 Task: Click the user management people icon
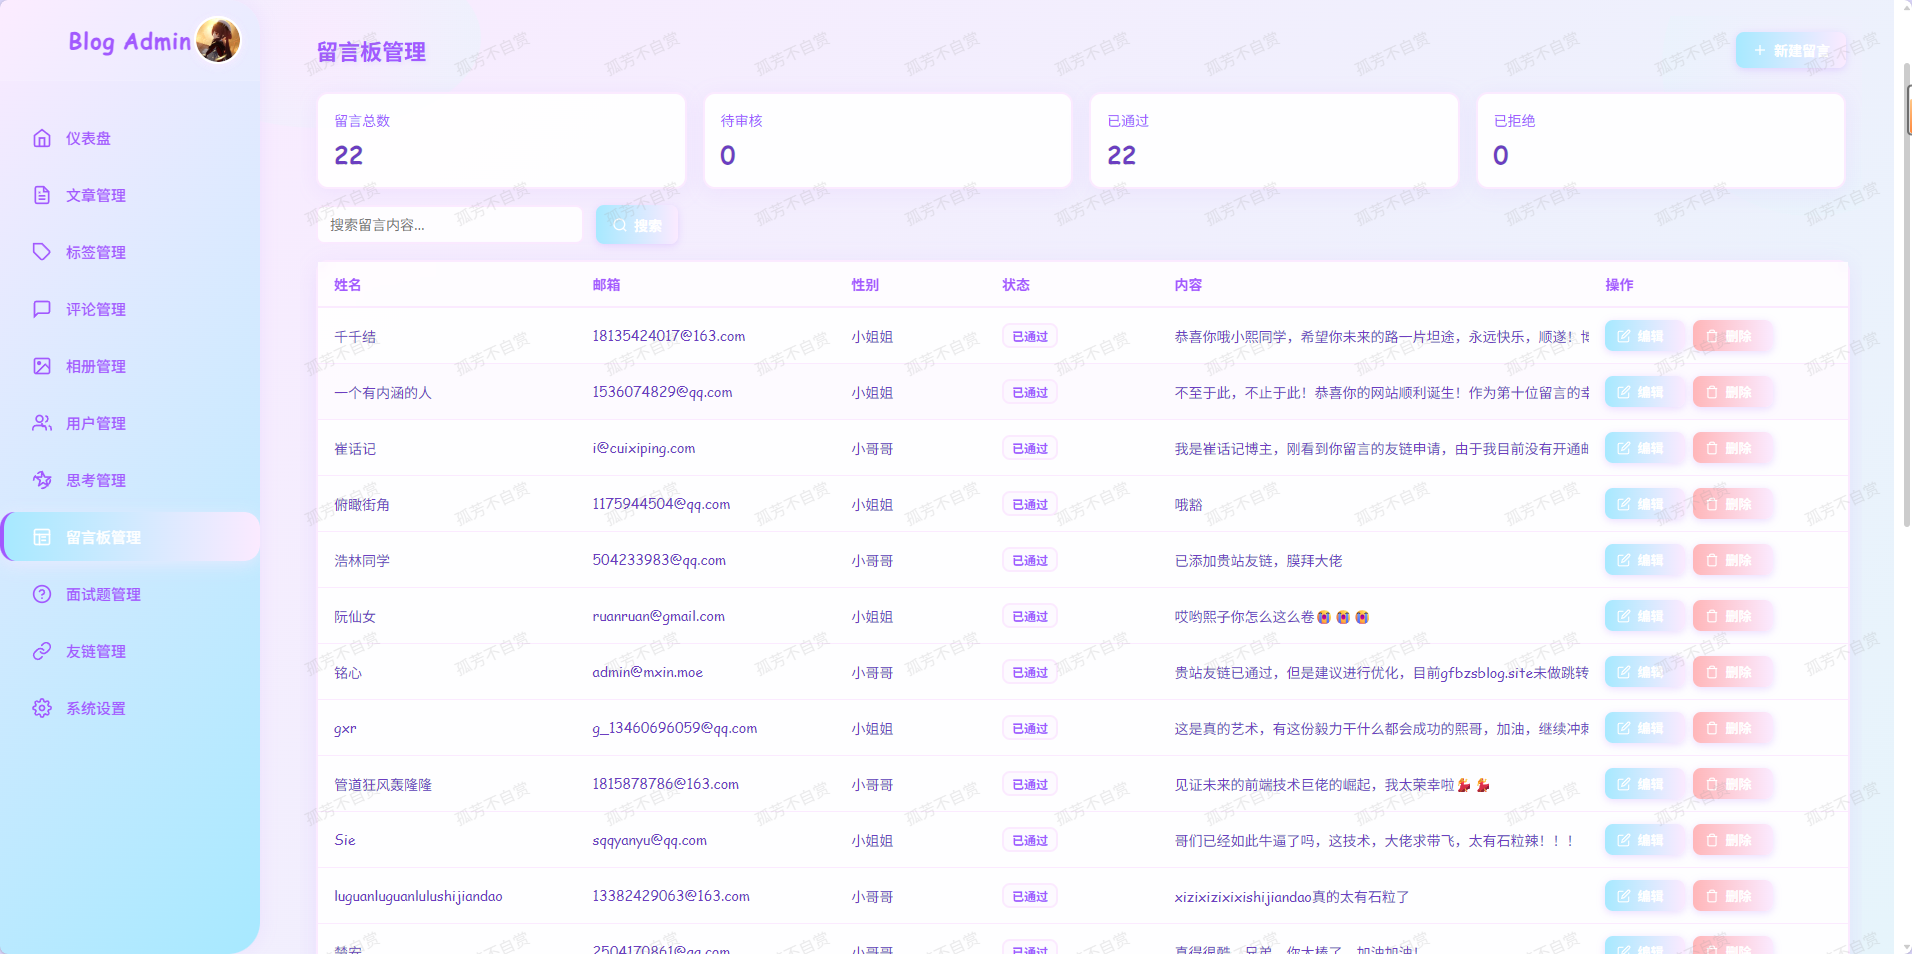(x=42, y=423)
